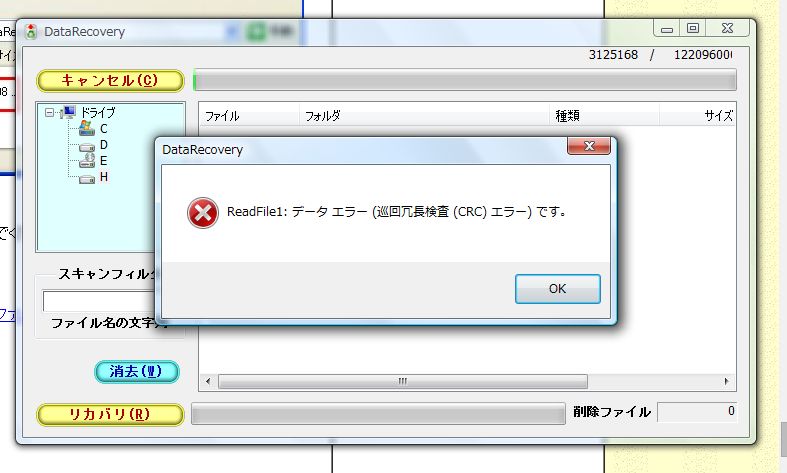This screenshot has width=787, height=473.
Task: Sort by the ファイル column header
Action: point(249,116)
